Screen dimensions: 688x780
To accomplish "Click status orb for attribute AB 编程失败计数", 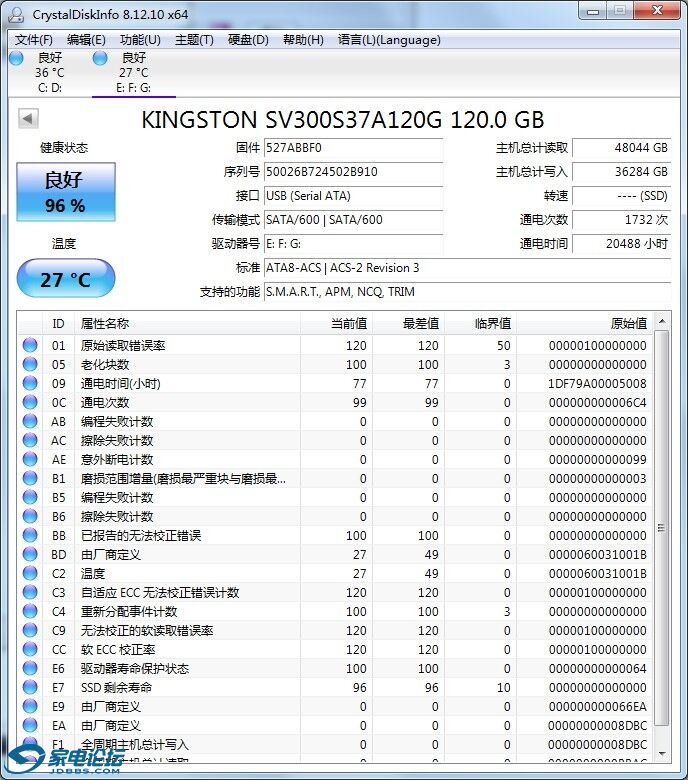I will (x=30, y=421).
